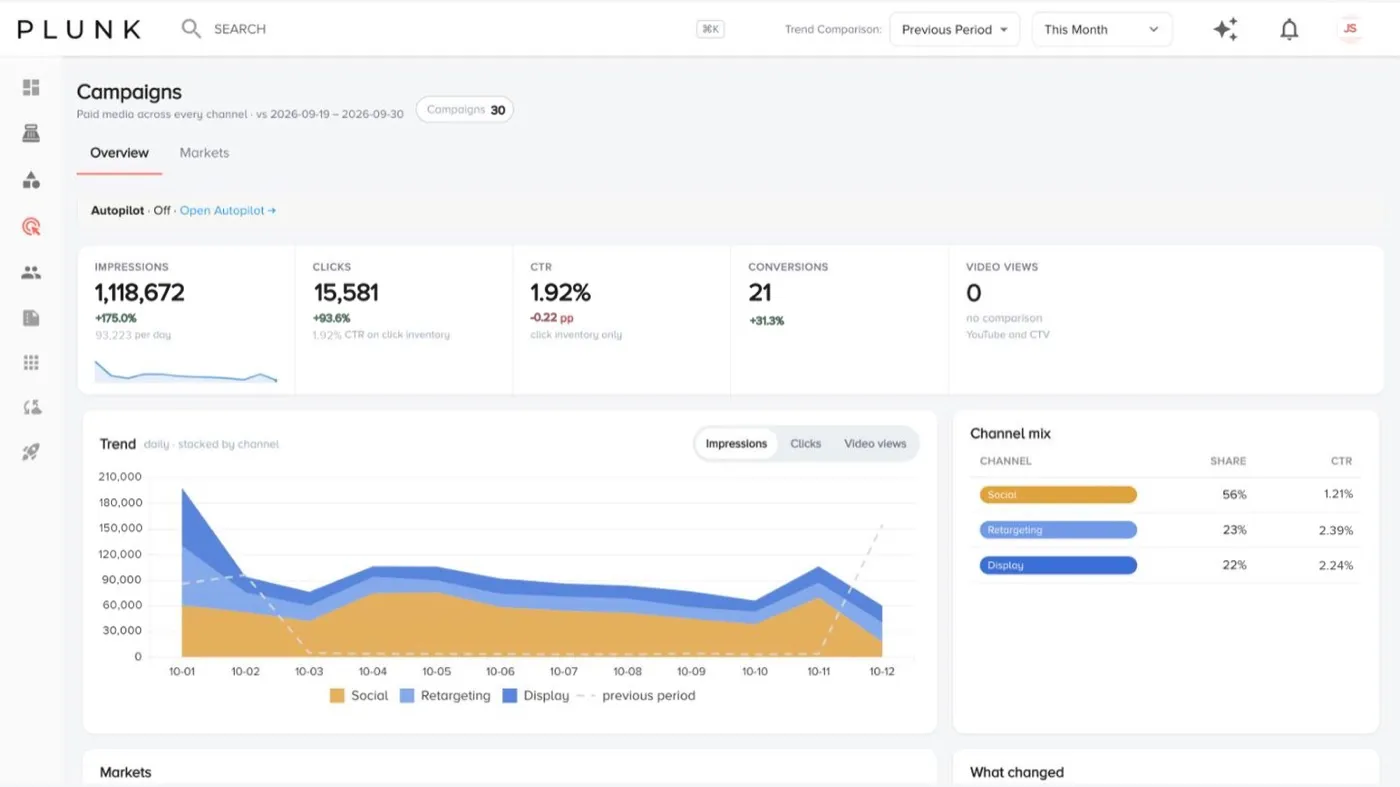Image resolution: width=1400 pixels, height=787 pixels.
Task: Switch to the Overview tab
Action: click(x=119, y=153)
